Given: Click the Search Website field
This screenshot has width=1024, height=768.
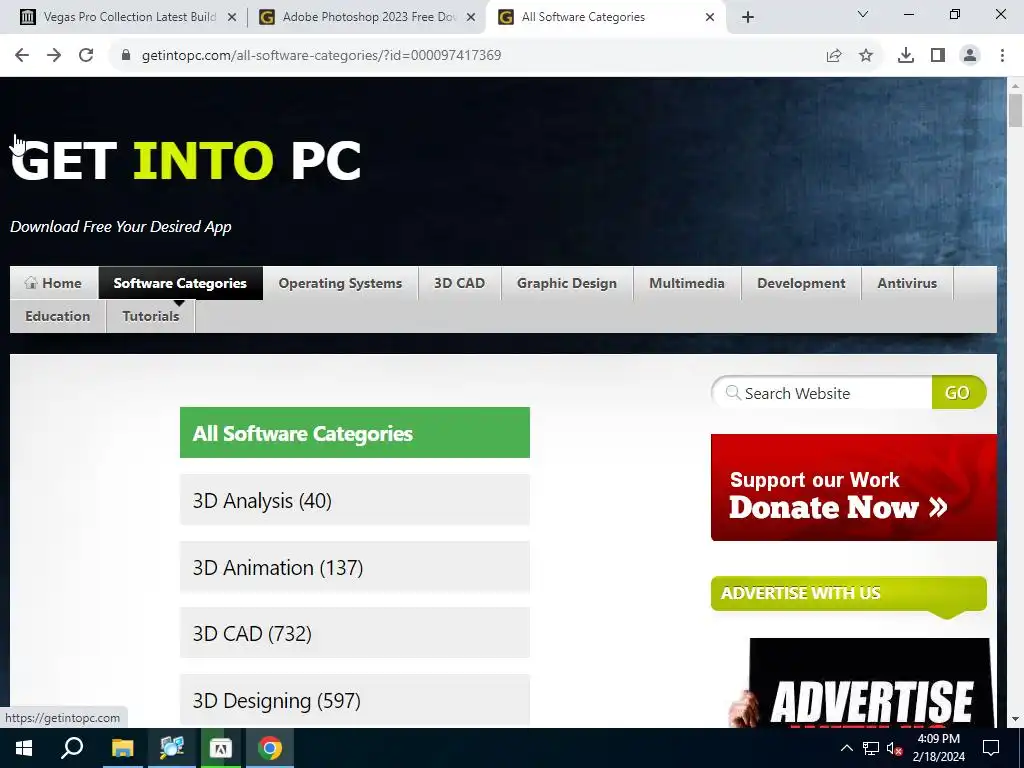Looking at the screenshot, I should pos(822,392).
